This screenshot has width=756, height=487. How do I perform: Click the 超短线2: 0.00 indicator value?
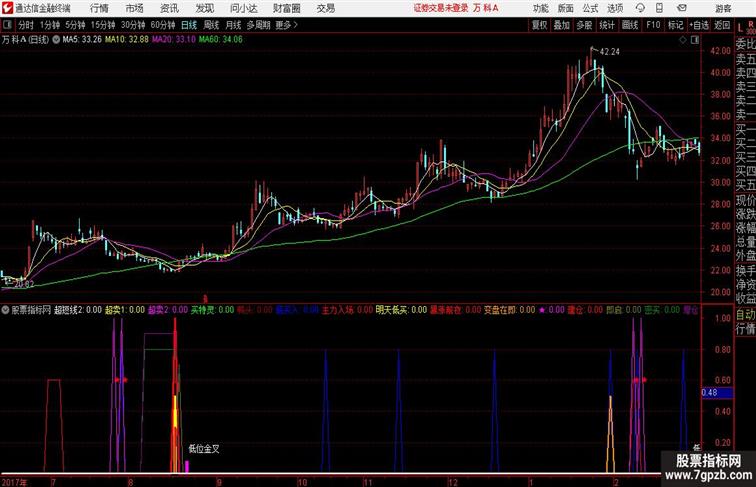(78, 310)
